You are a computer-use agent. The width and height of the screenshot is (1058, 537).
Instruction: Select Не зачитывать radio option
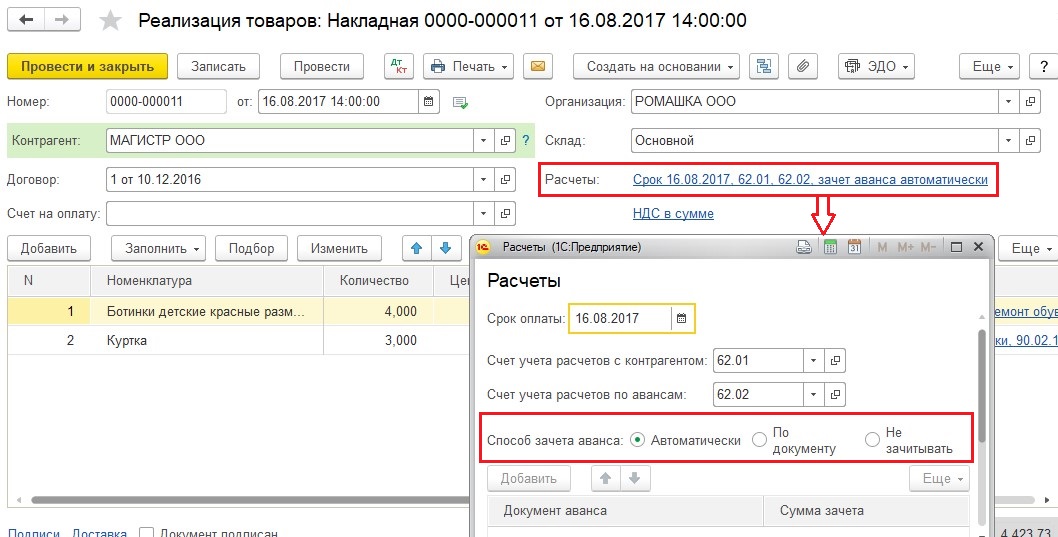(x=872, y=440)
